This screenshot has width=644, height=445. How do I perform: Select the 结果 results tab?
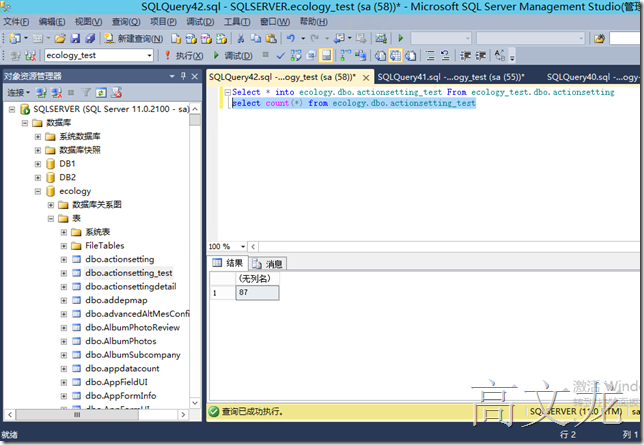[228, 263]
